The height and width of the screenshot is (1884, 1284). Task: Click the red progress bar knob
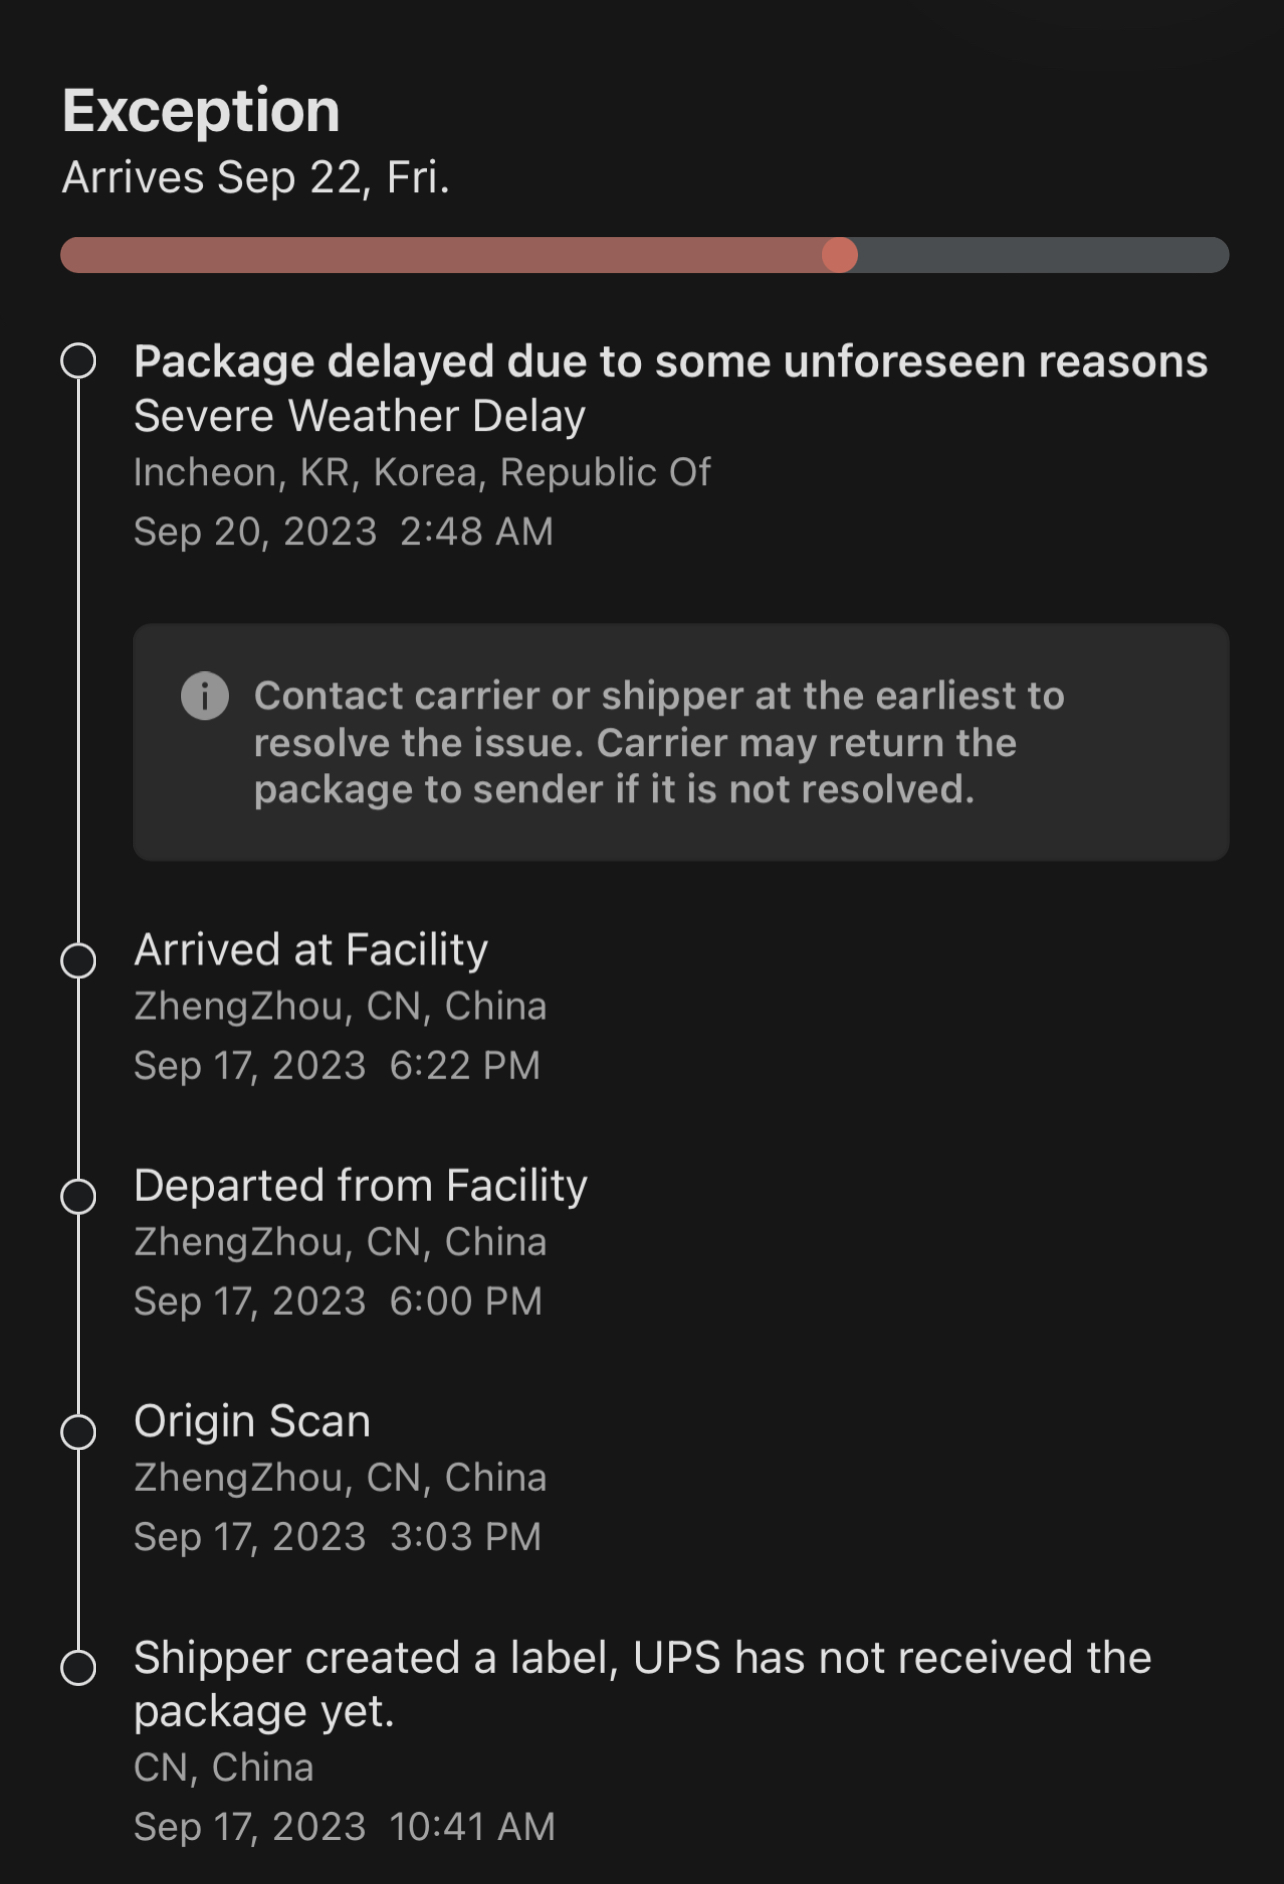pos(840,255)
